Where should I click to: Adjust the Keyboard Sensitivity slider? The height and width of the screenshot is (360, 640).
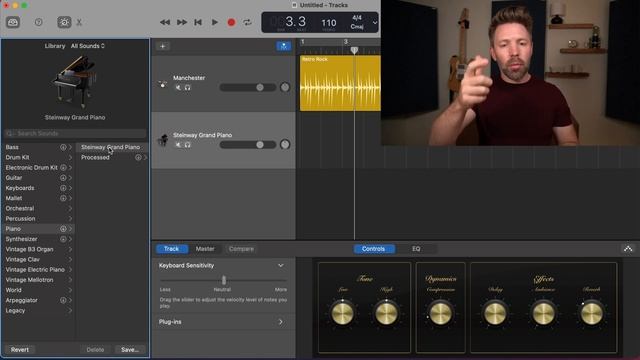tap(224, 280)
